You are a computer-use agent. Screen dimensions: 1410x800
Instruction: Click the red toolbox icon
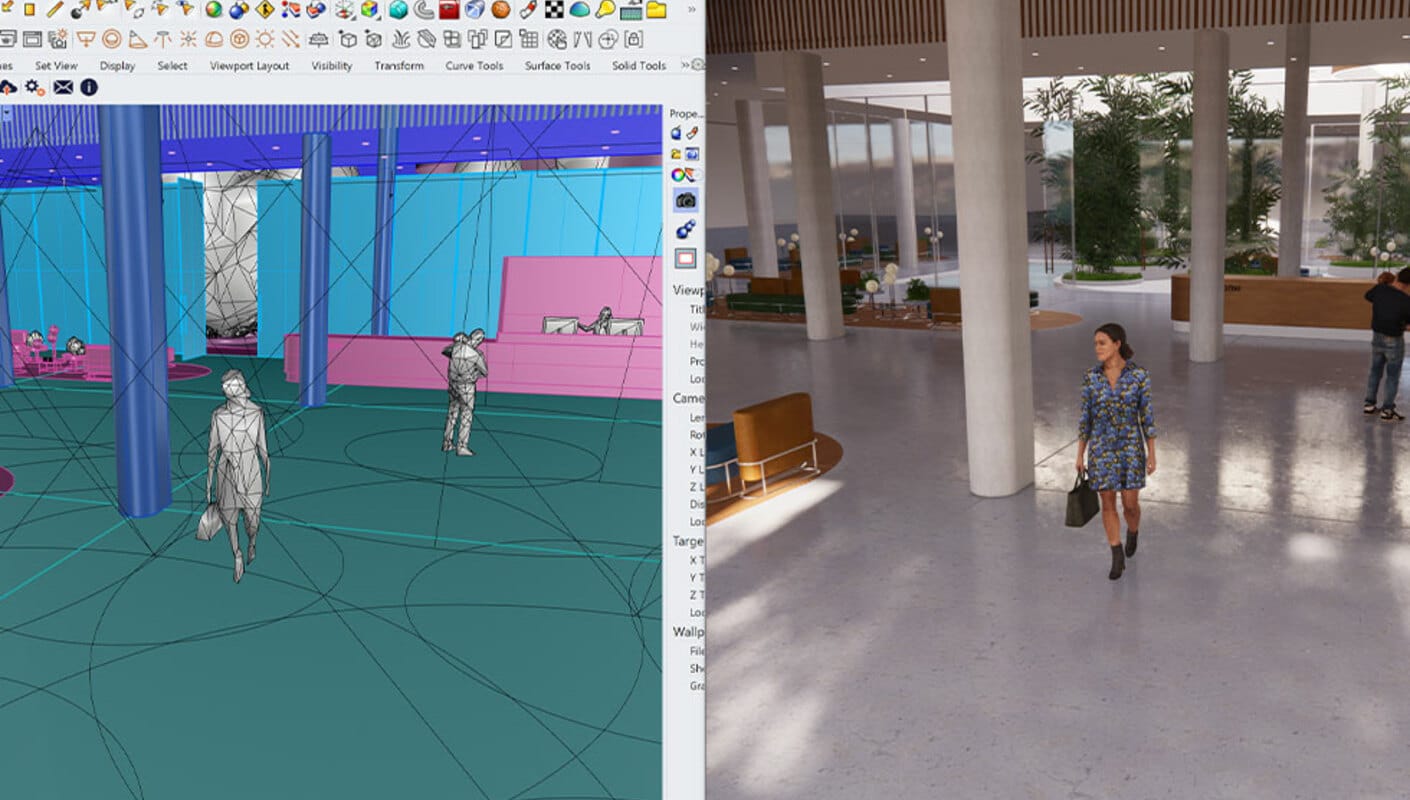pyautogui.click(x=449, y=10)
